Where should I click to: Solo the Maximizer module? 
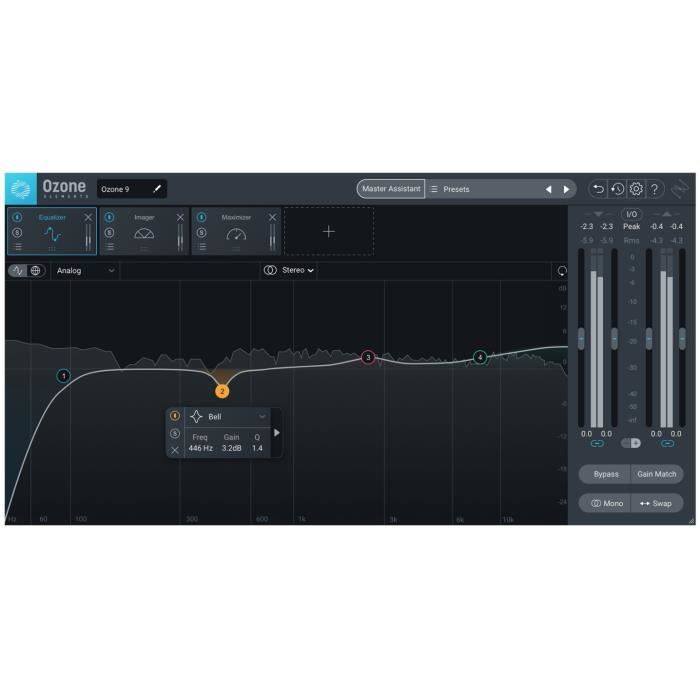(201, 233)
